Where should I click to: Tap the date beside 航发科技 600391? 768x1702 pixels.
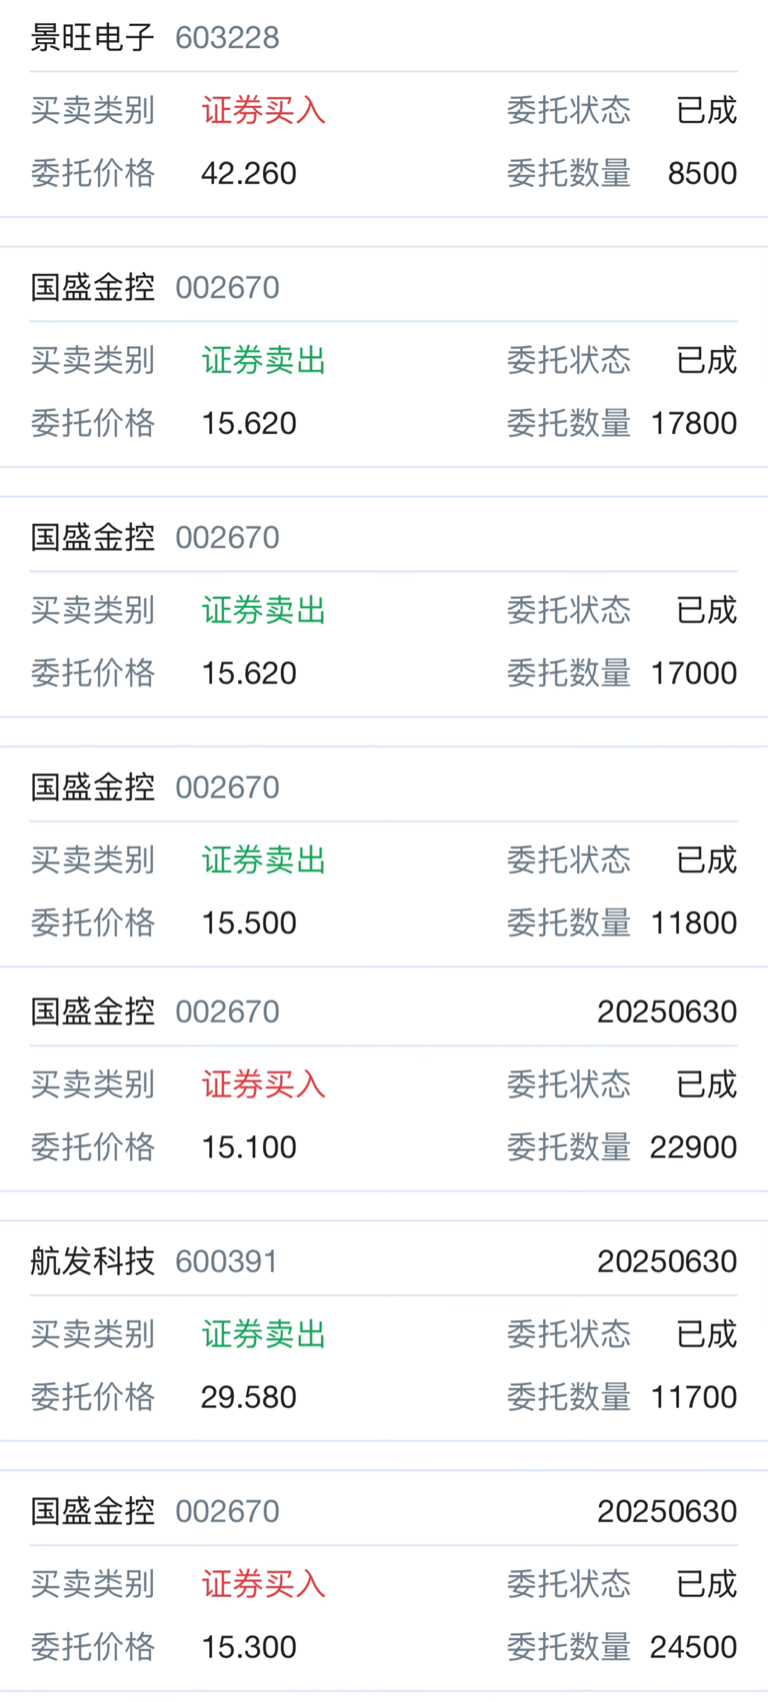click(667, 1261)
